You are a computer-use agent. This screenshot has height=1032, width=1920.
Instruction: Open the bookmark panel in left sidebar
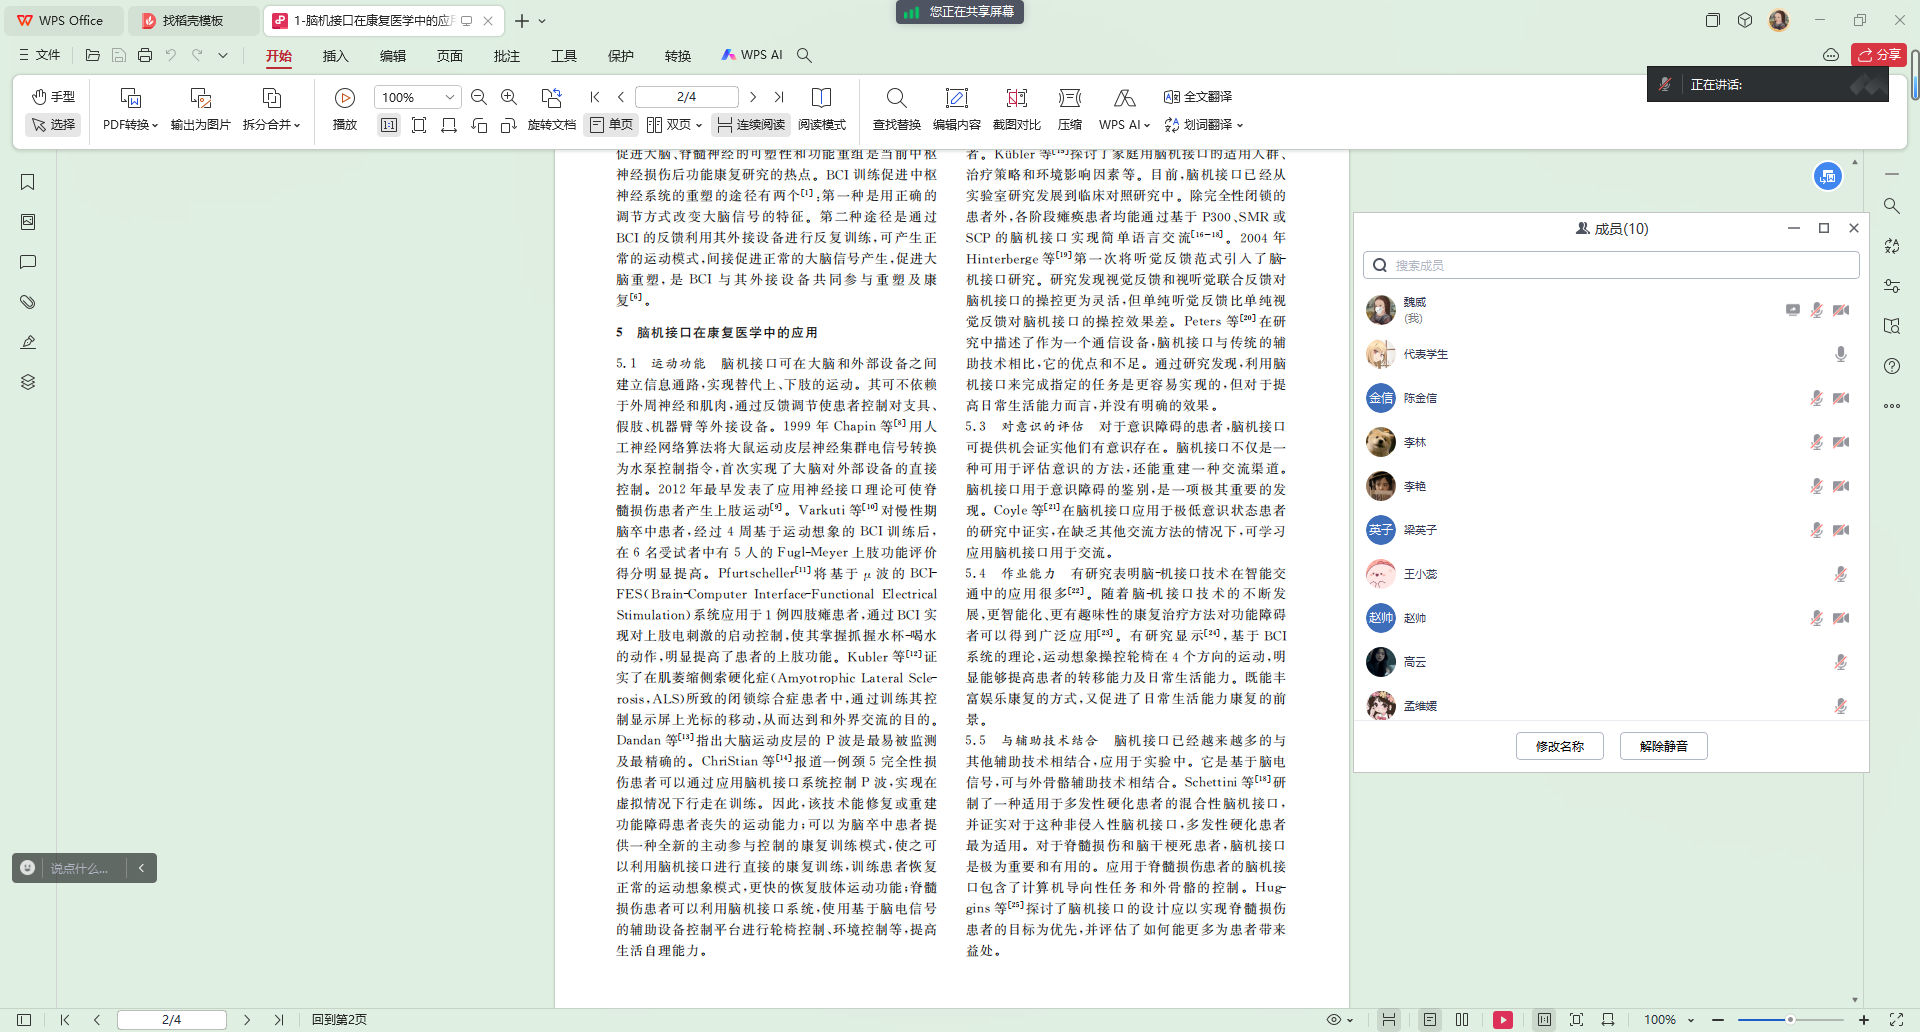point(28,182)
